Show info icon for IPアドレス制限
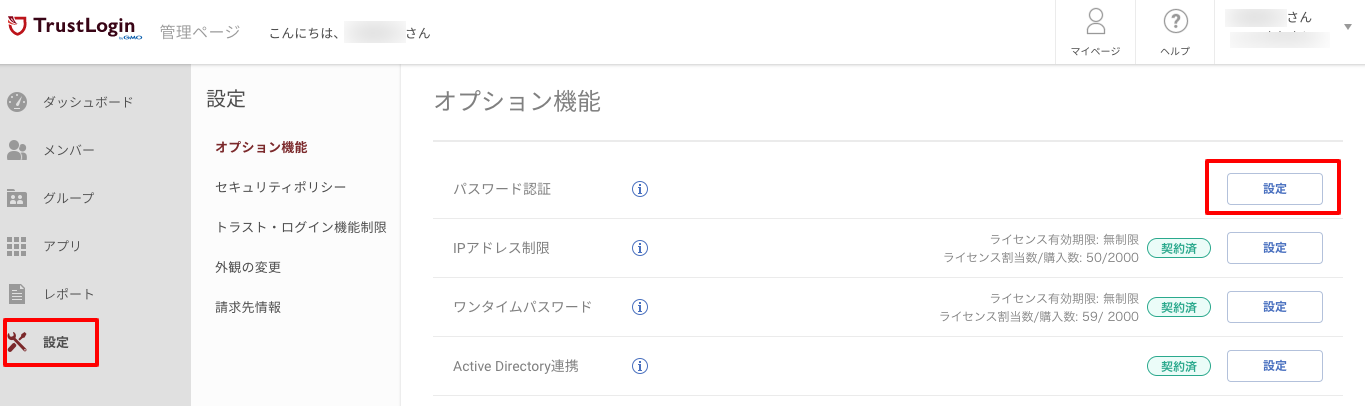This screenshot has height=406, width=1365. (641, 247)
